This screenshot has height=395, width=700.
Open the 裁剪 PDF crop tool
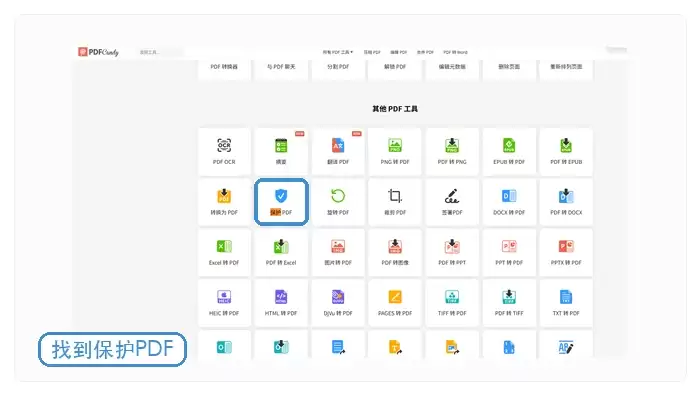[x=395, y=202]
